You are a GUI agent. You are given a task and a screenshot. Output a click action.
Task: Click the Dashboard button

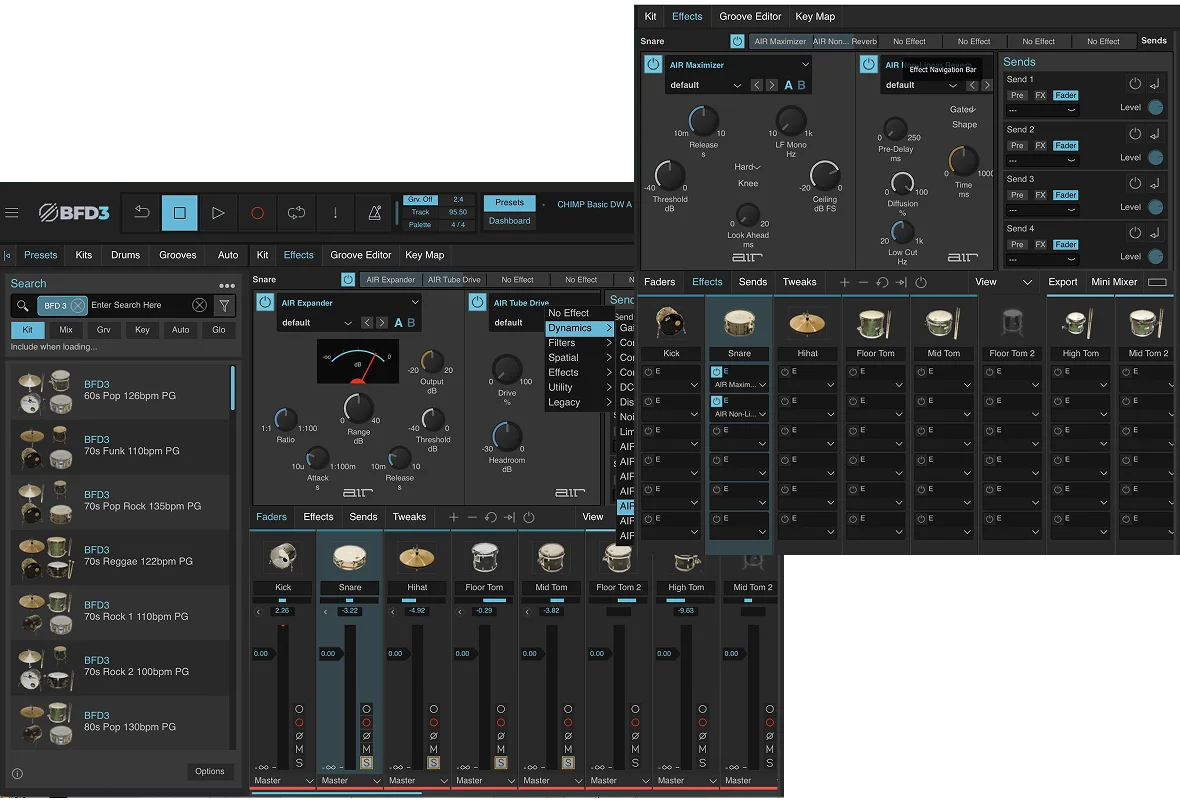point(509,221)
